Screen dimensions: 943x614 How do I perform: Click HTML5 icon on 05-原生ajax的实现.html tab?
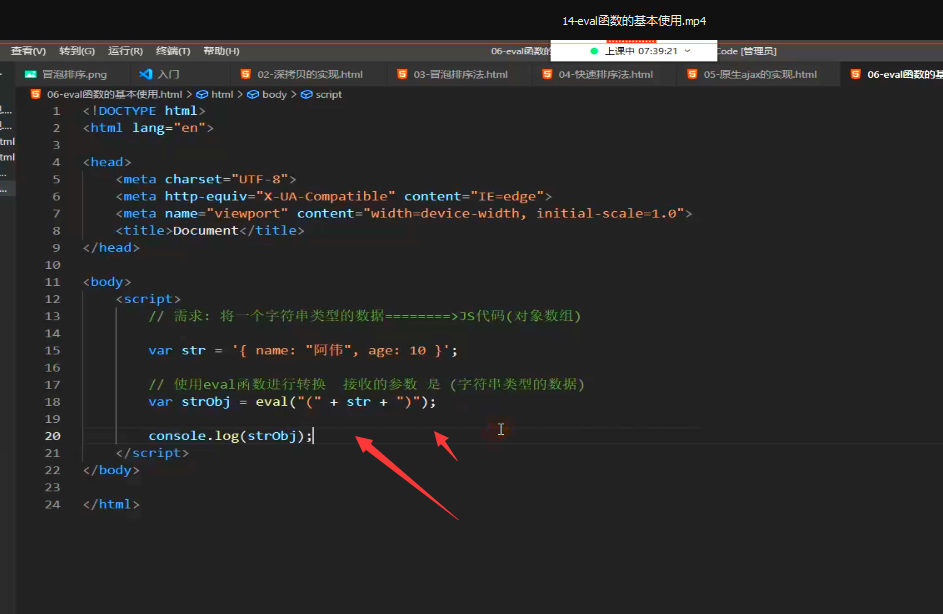click(692, 74)
